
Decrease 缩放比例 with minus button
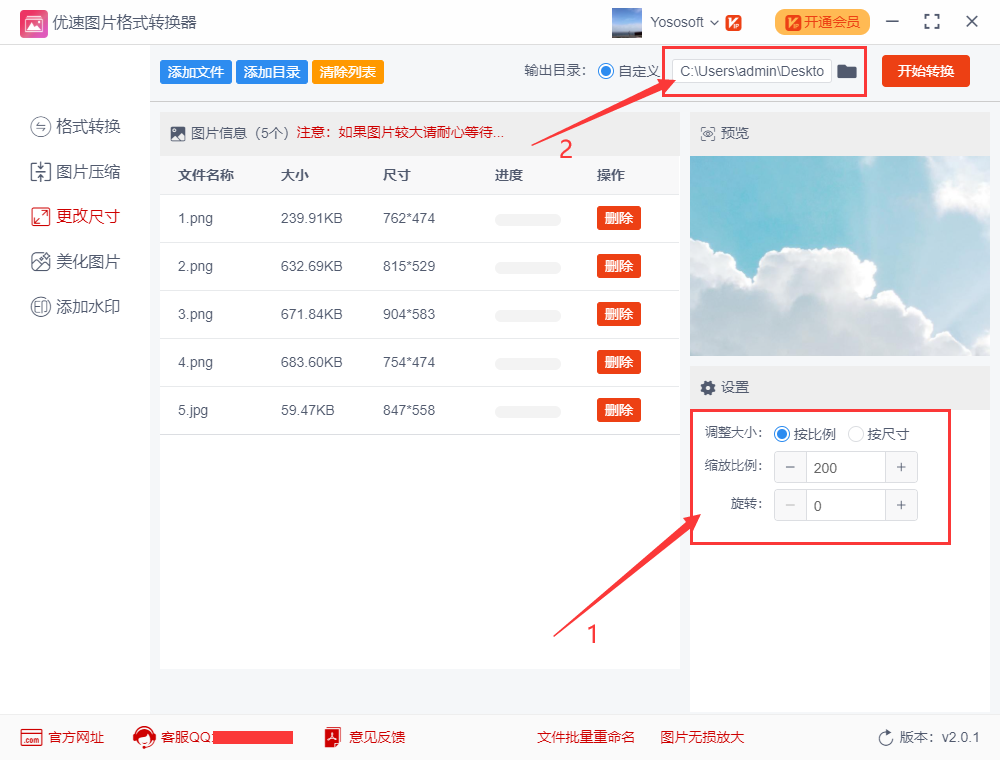pos(790,467)
